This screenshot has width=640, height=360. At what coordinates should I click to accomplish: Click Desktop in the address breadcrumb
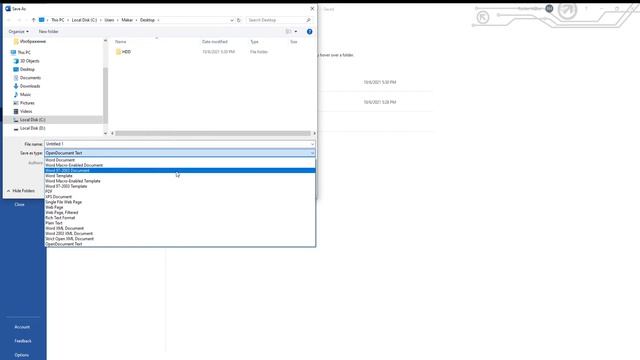click(147, 20)
